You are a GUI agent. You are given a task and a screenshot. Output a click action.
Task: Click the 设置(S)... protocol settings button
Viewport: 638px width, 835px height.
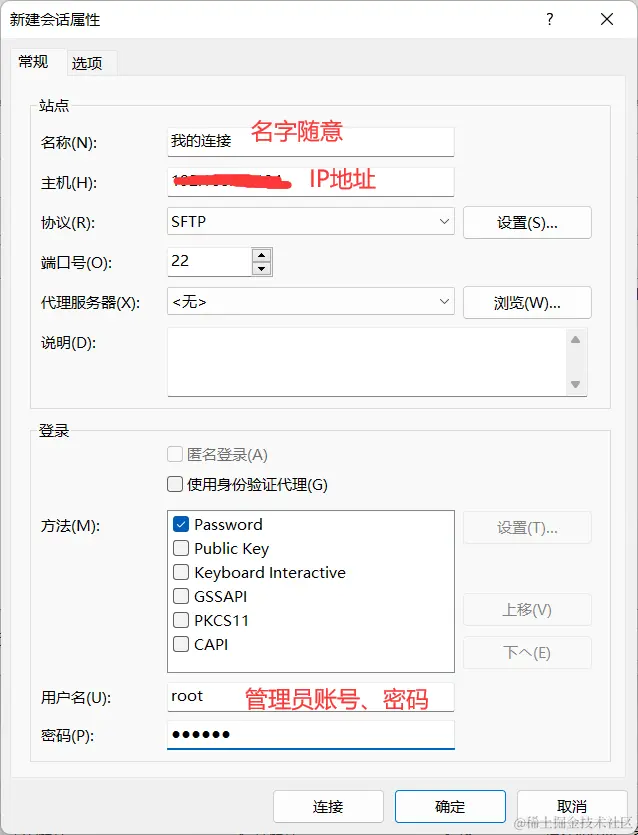(x=527, y=223)
